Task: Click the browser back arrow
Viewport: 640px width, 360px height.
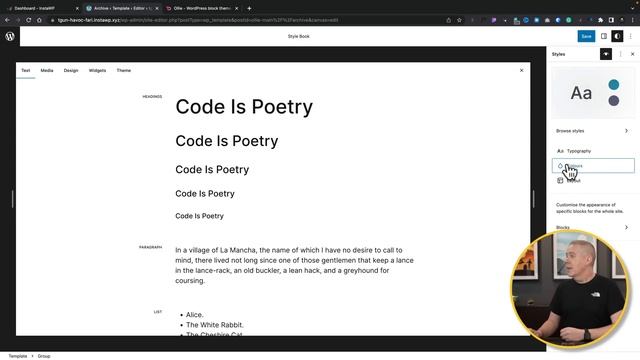Action: pos(7,20)
